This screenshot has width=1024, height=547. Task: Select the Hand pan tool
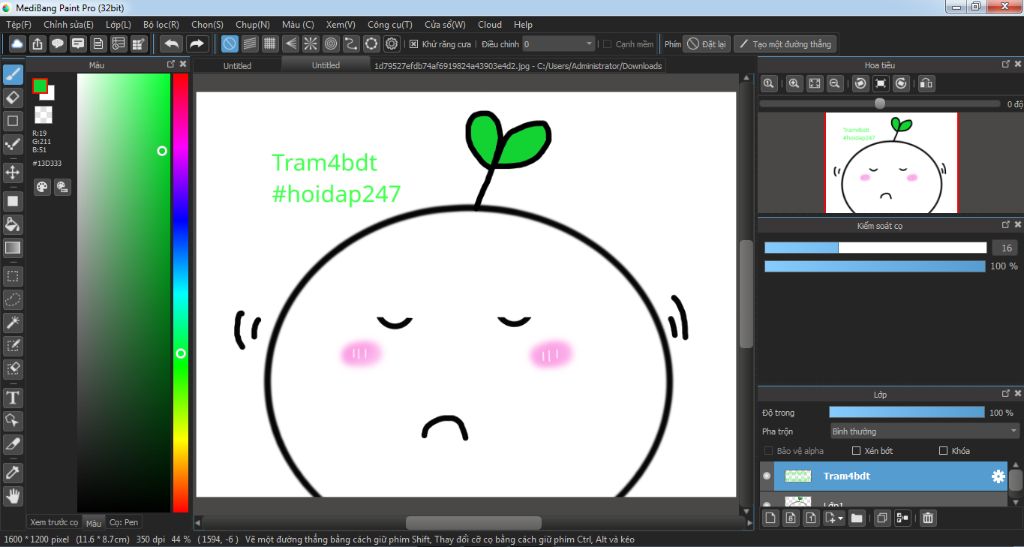pos(13,496)
